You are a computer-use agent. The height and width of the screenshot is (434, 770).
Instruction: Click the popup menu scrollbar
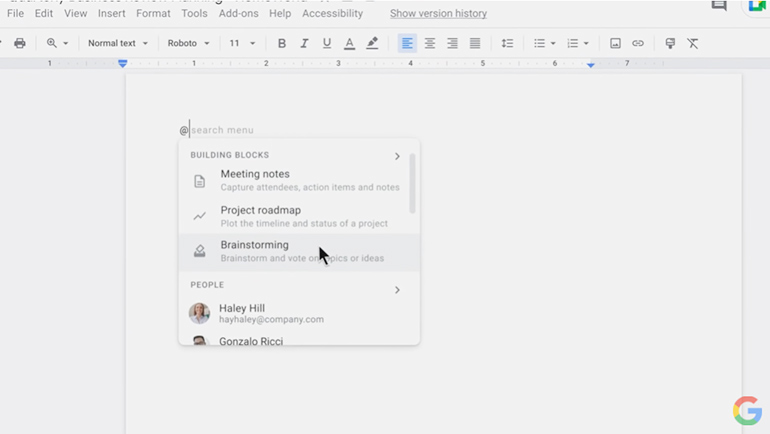coord(412,184)
